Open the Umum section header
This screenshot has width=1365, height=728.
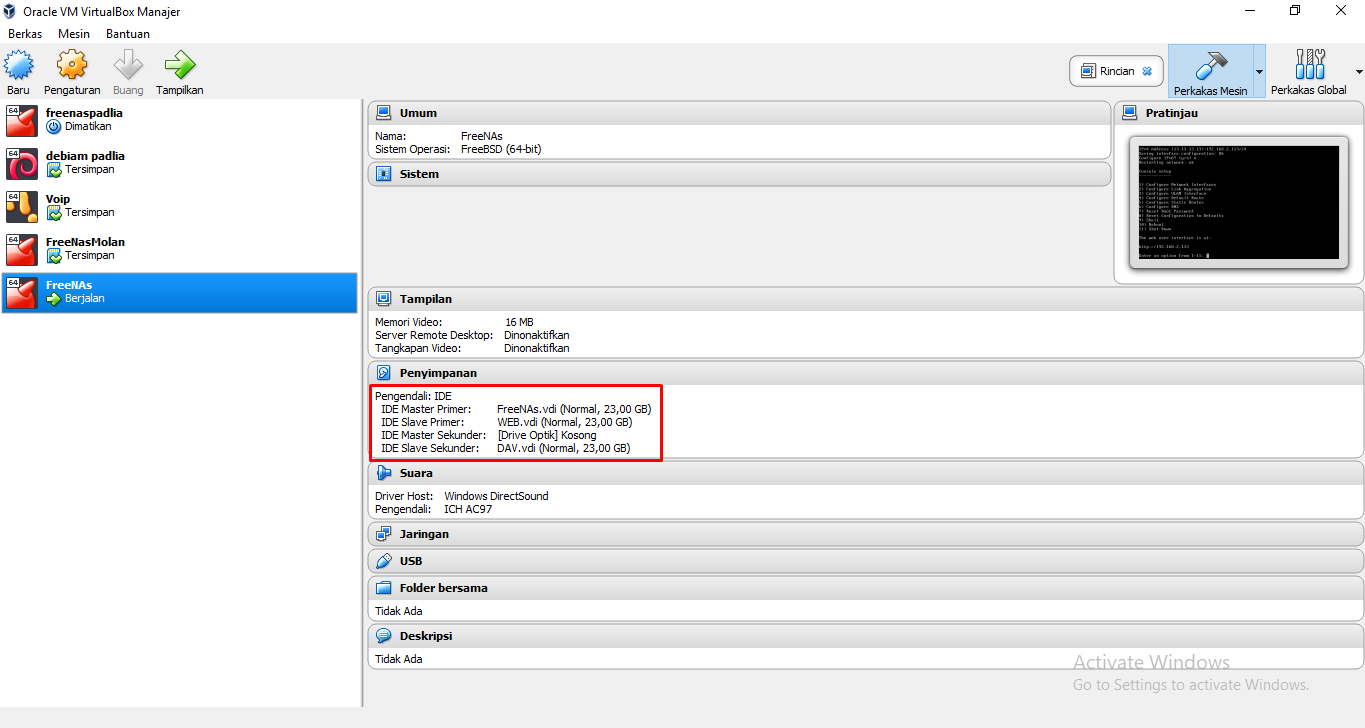(740, 113)
